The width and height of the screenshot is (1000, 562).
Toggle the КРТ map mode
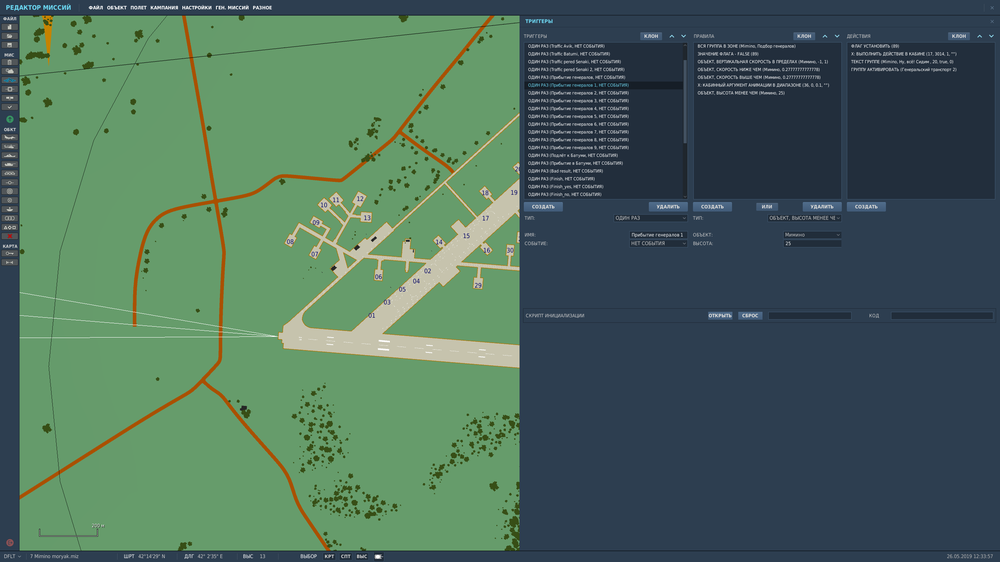pyautogui.click(x=329, y=556)
